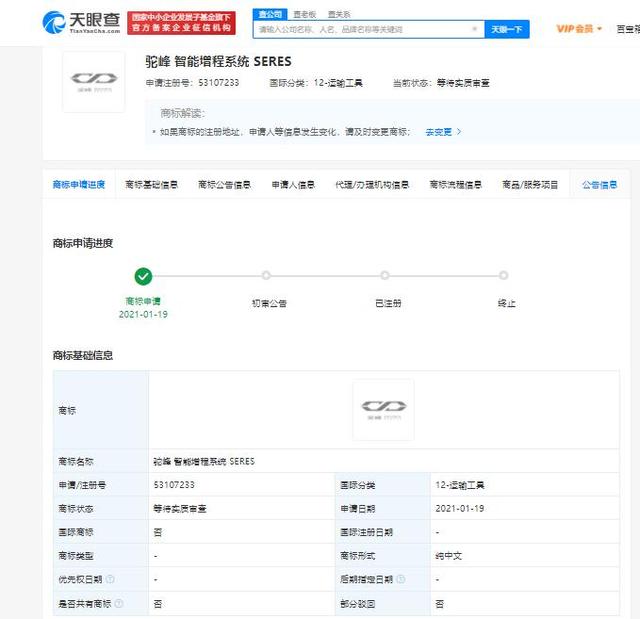Viewport: 640px width, 619px height.
Task: Switch to the 商品/服务项目 tab
Action: [530, 184]
